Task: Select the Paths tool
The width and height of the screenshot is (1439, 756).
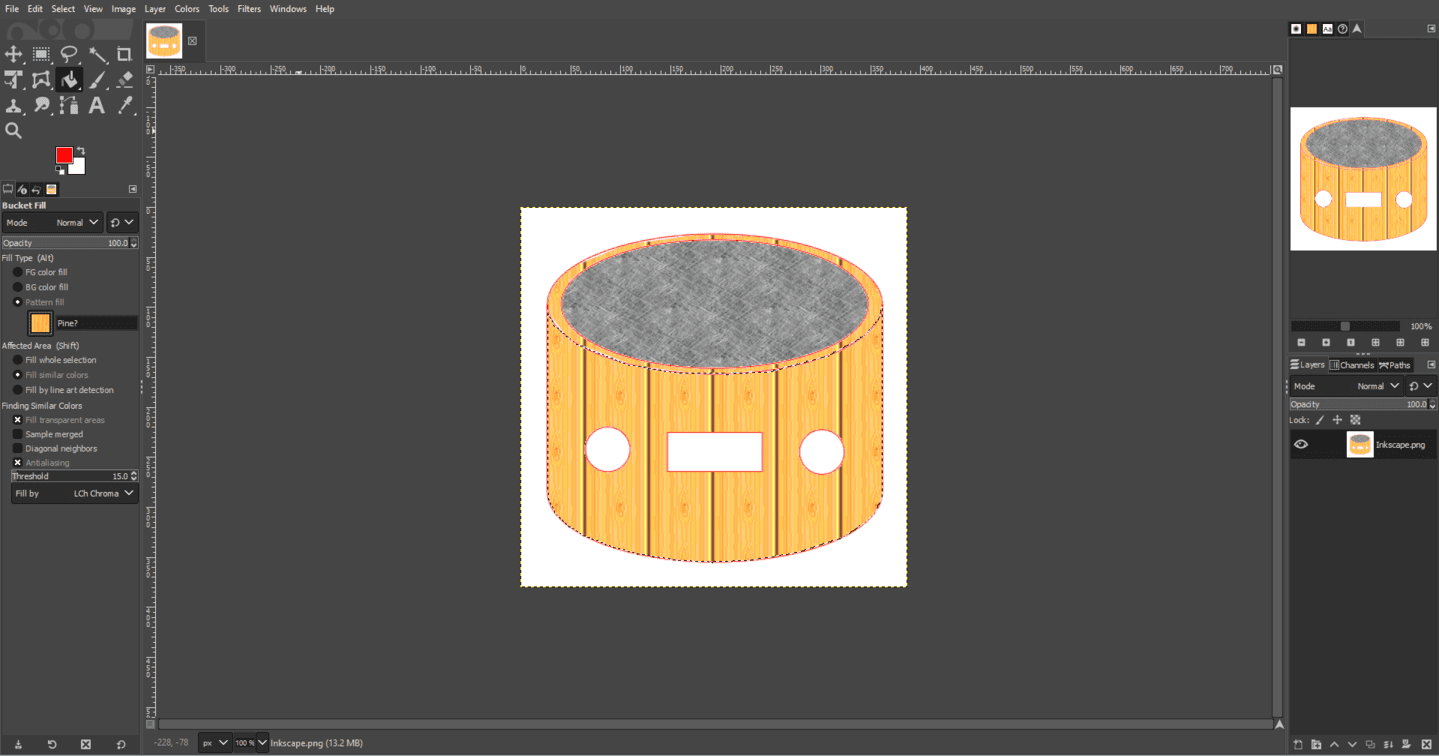Action: [69, 105]
